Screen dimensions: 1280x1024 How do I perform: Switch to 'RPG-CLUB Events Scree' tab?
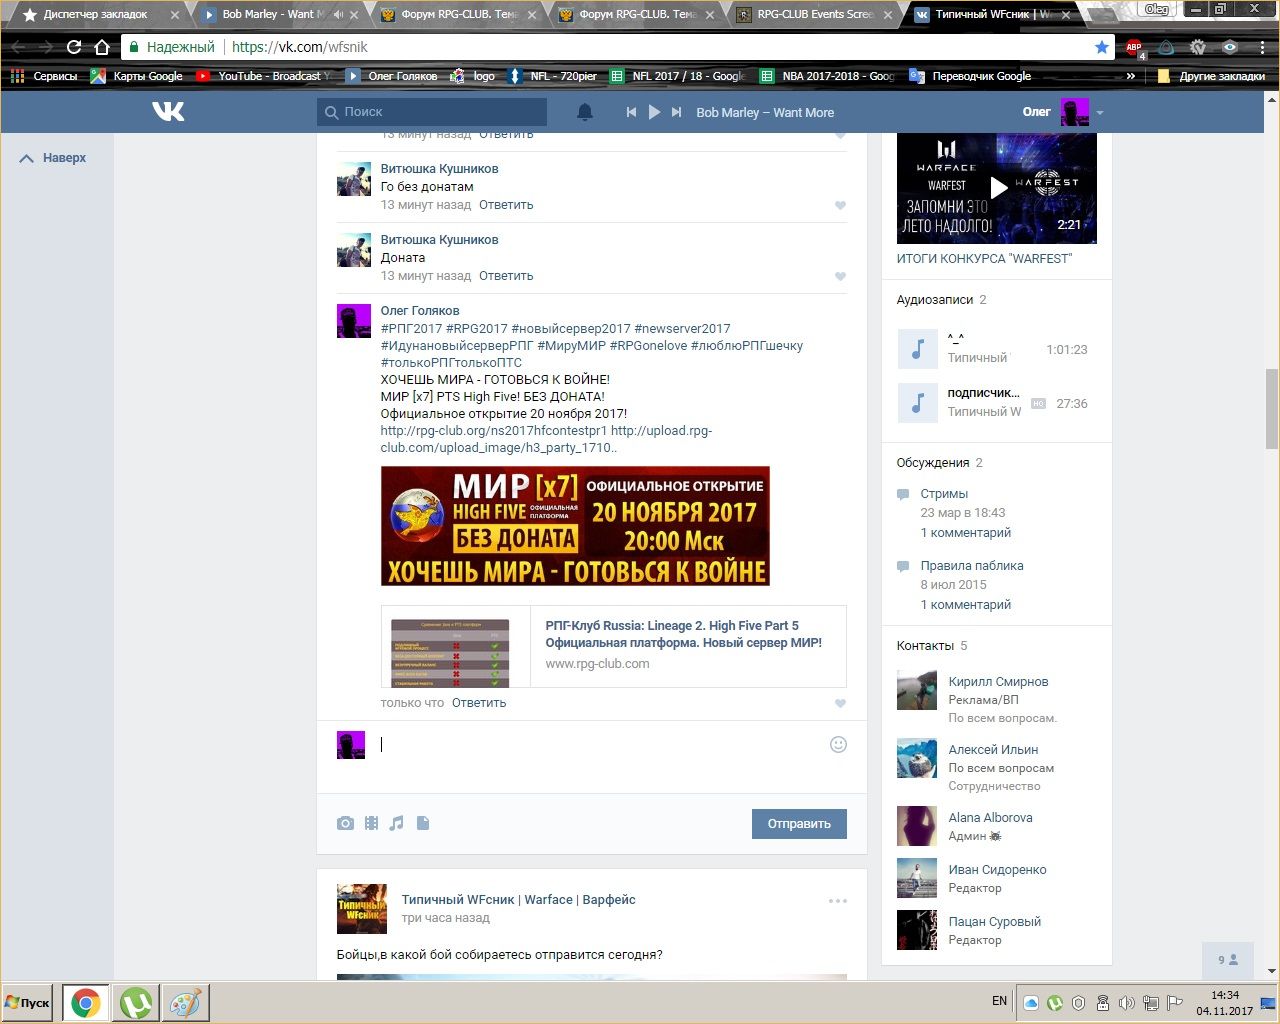click(x=811, y=14)
